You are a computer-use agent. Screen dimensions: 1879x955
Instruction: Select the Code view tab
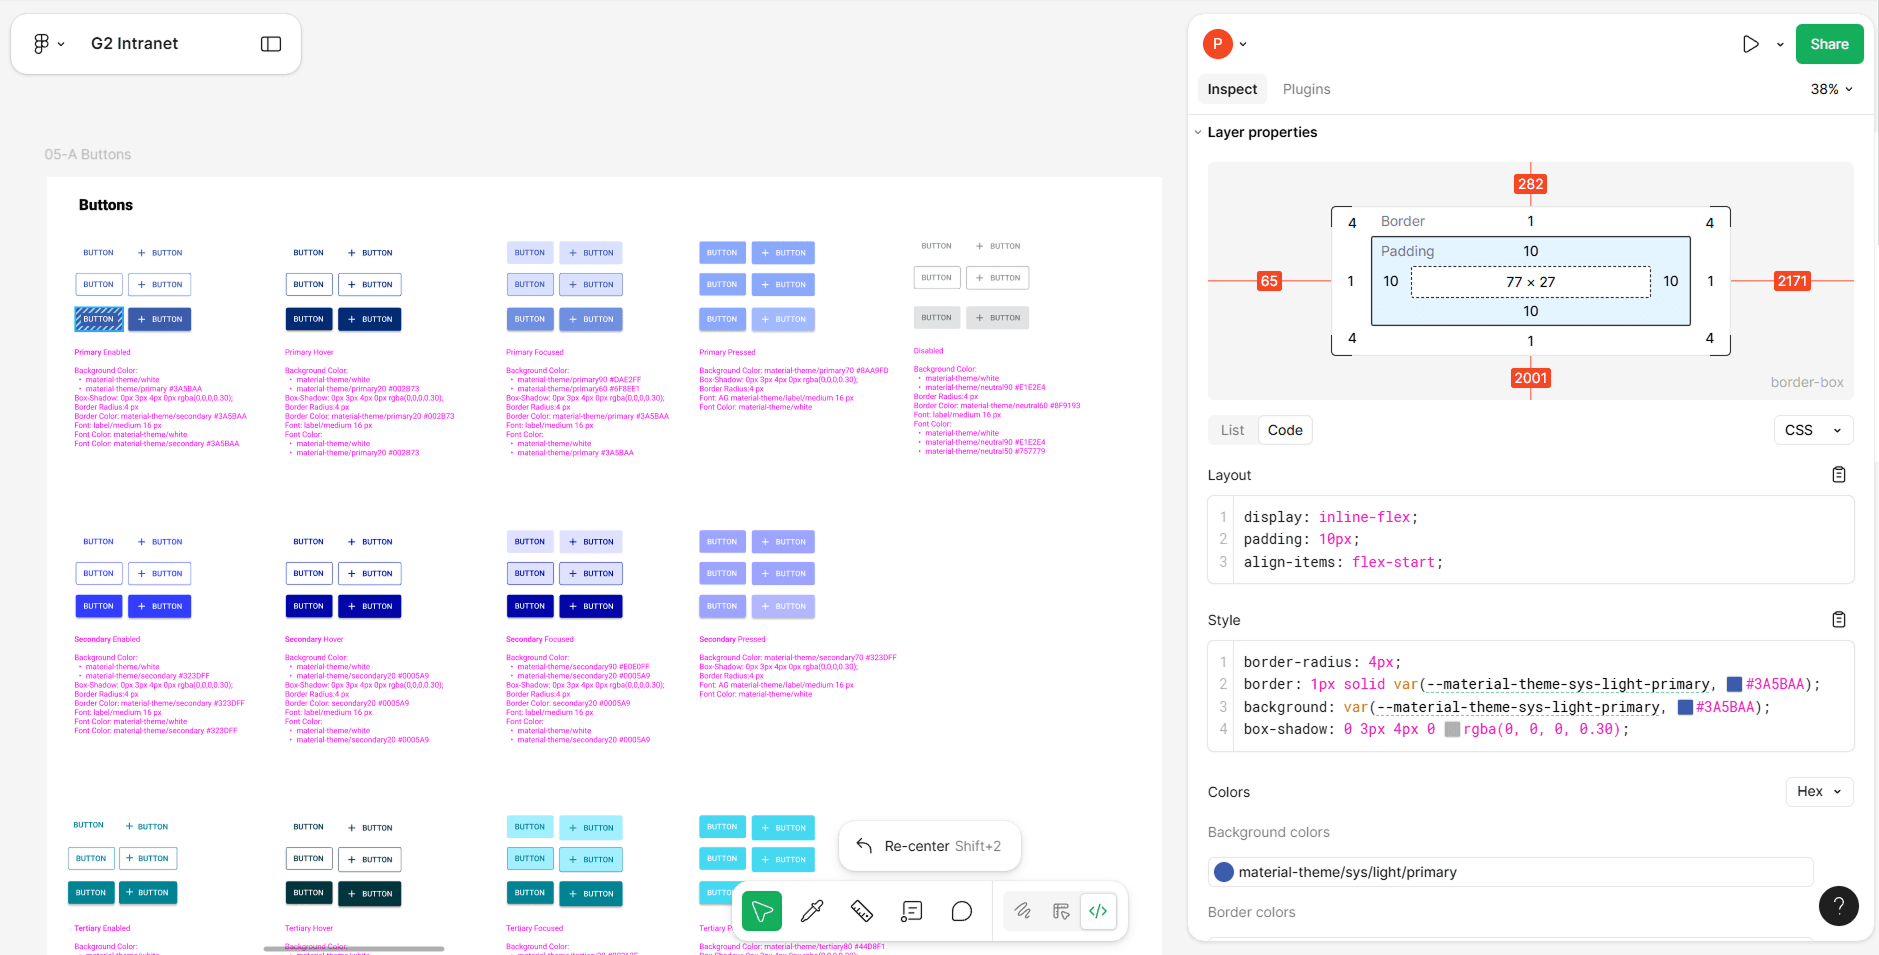coord(1285,430)
